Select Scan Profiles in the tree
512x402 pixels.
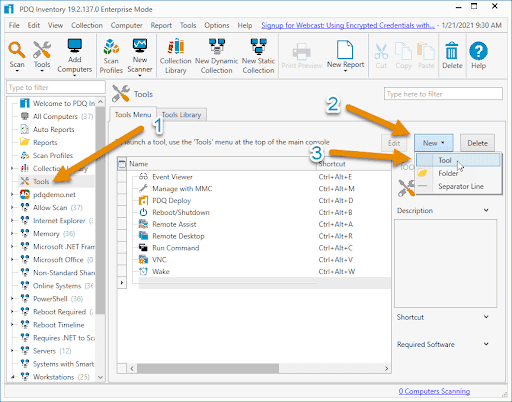pos(53,155)
